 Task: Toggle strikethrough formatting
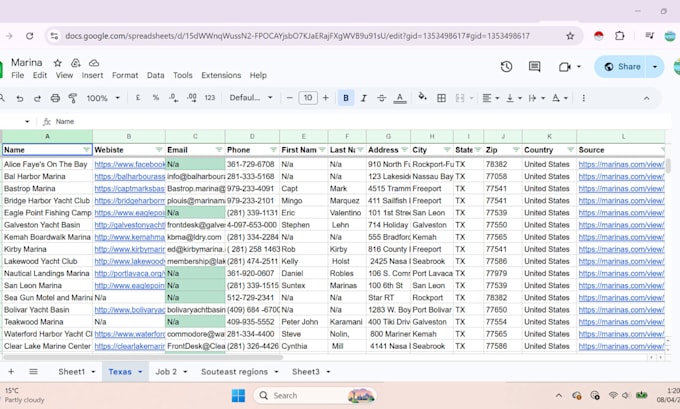click(x=382, y=98)
